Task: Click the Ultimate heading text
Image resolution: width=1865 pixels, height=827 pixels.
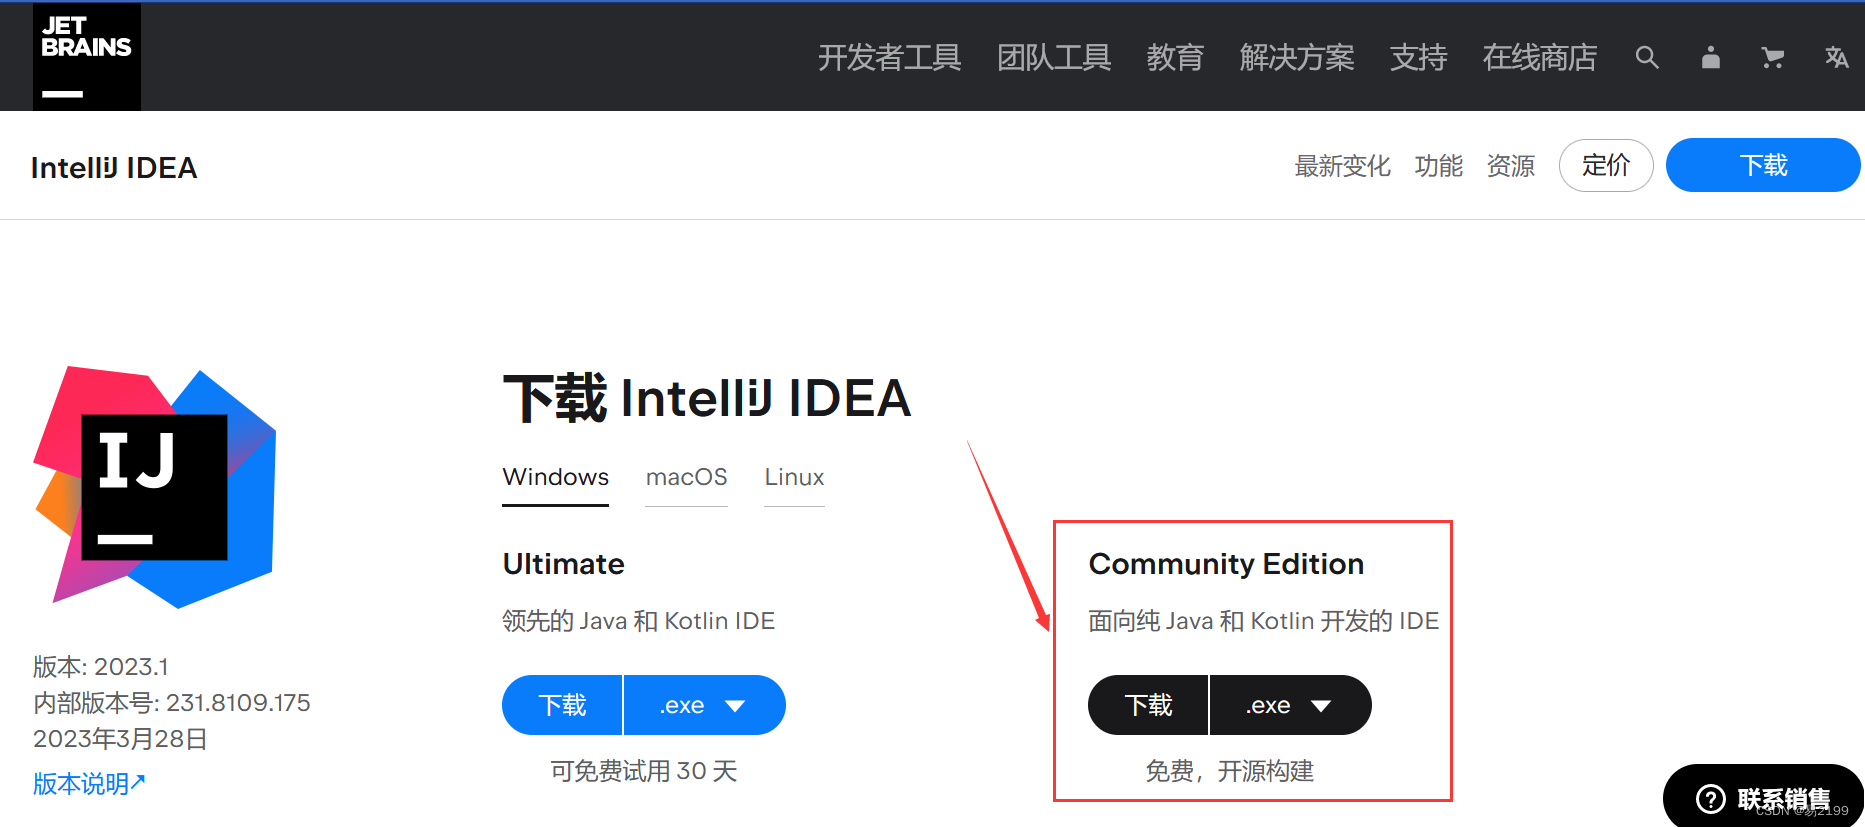Action: coord(563,564)
